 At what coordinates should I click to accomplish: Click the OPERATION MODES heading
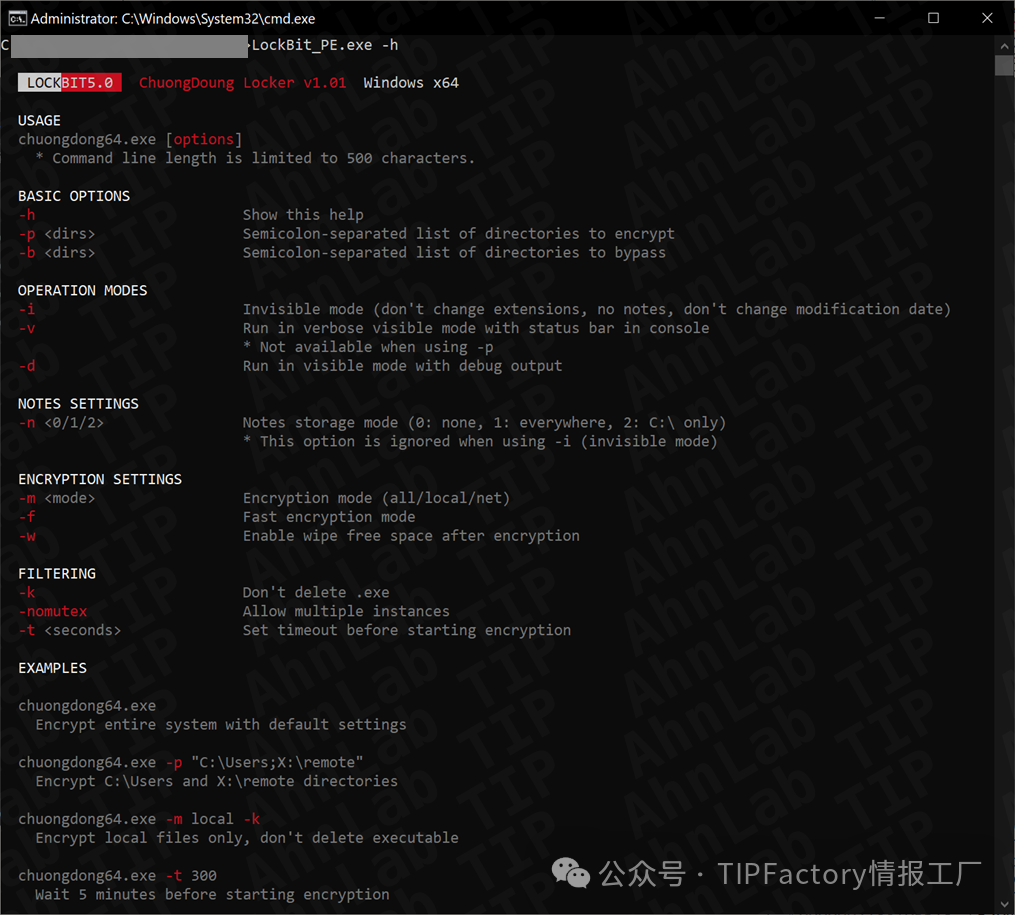click(x=82, y=291)
